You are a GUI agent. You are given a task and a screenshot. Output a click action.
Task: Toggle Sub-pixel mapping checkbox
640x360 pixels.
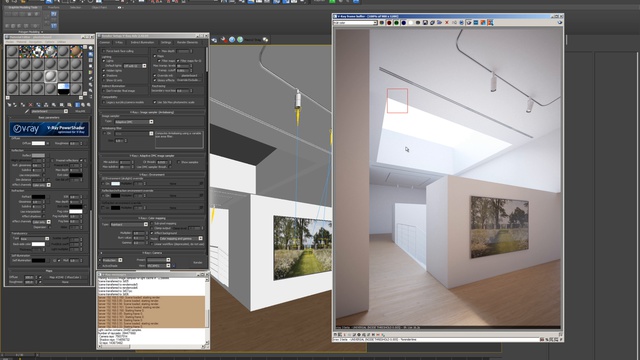(152, 224)
